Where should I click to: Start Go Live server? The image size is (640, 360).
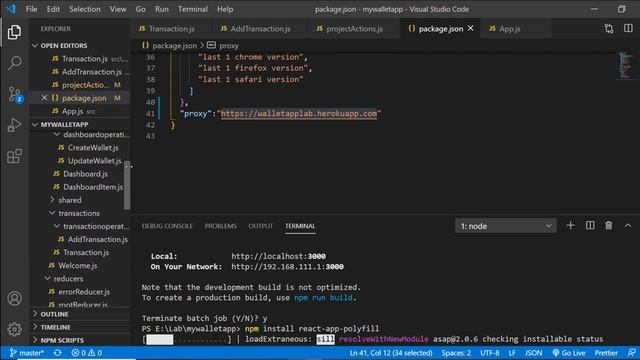(569, 353)
